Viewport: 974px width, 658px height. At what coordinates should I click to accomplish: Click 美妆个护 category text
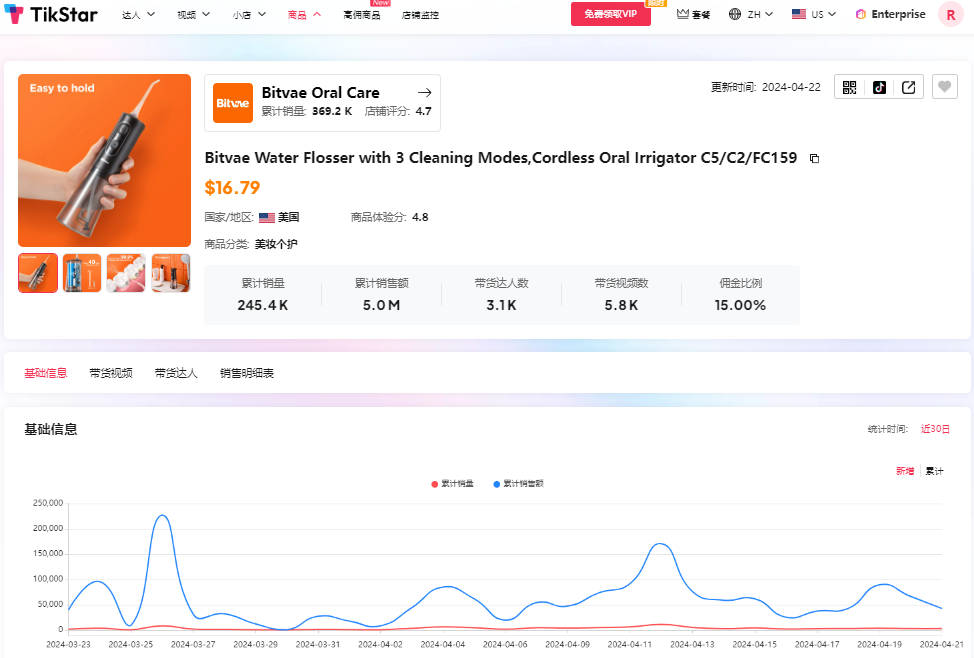276,244
